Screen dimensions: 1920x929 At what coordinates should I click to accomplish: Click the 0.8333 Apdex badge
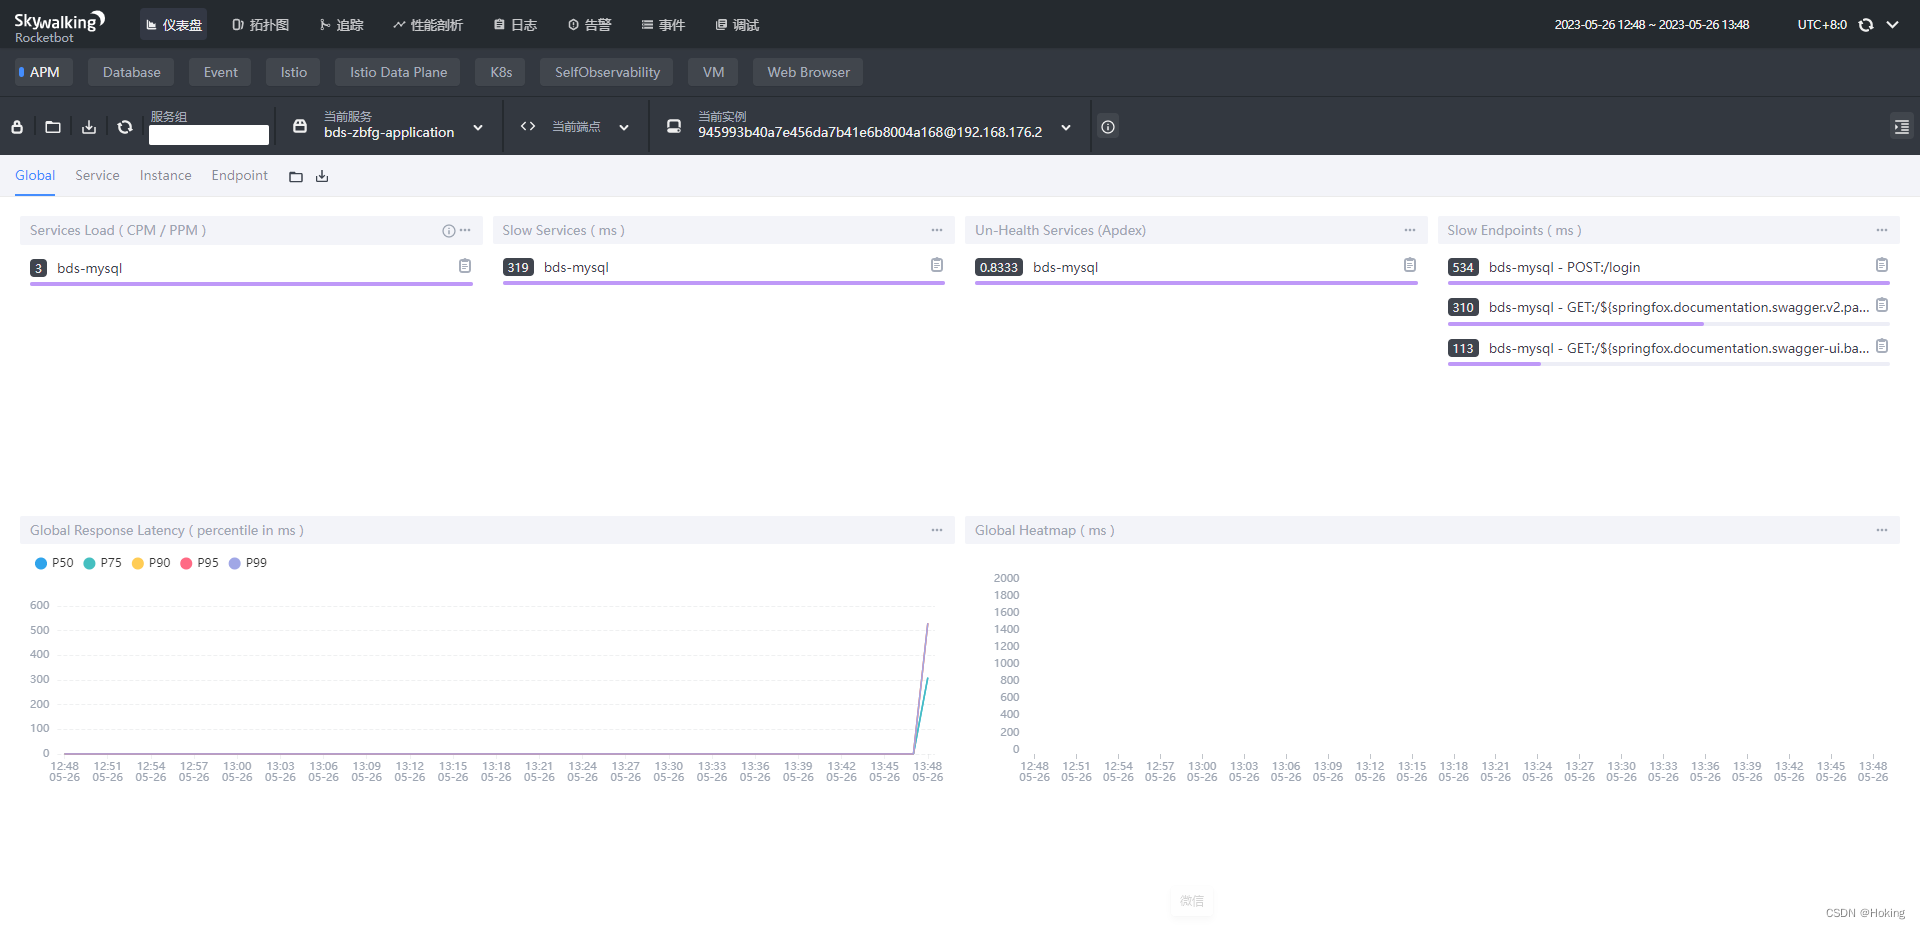[x=999, y=267]
